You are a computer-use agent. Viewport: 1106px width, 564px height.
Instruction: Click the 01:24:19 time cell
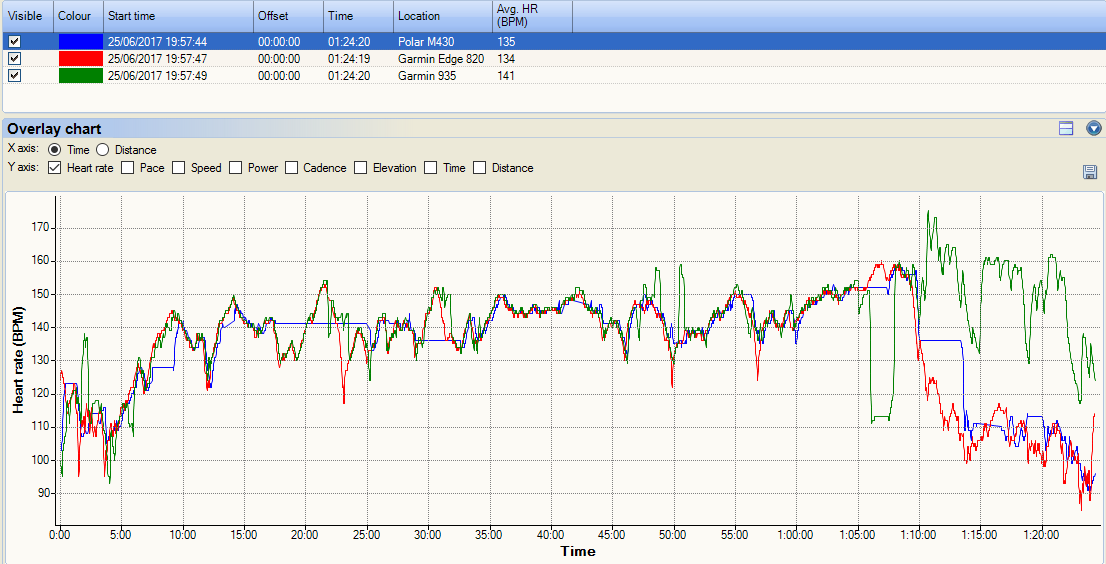(x=349, y=59)
